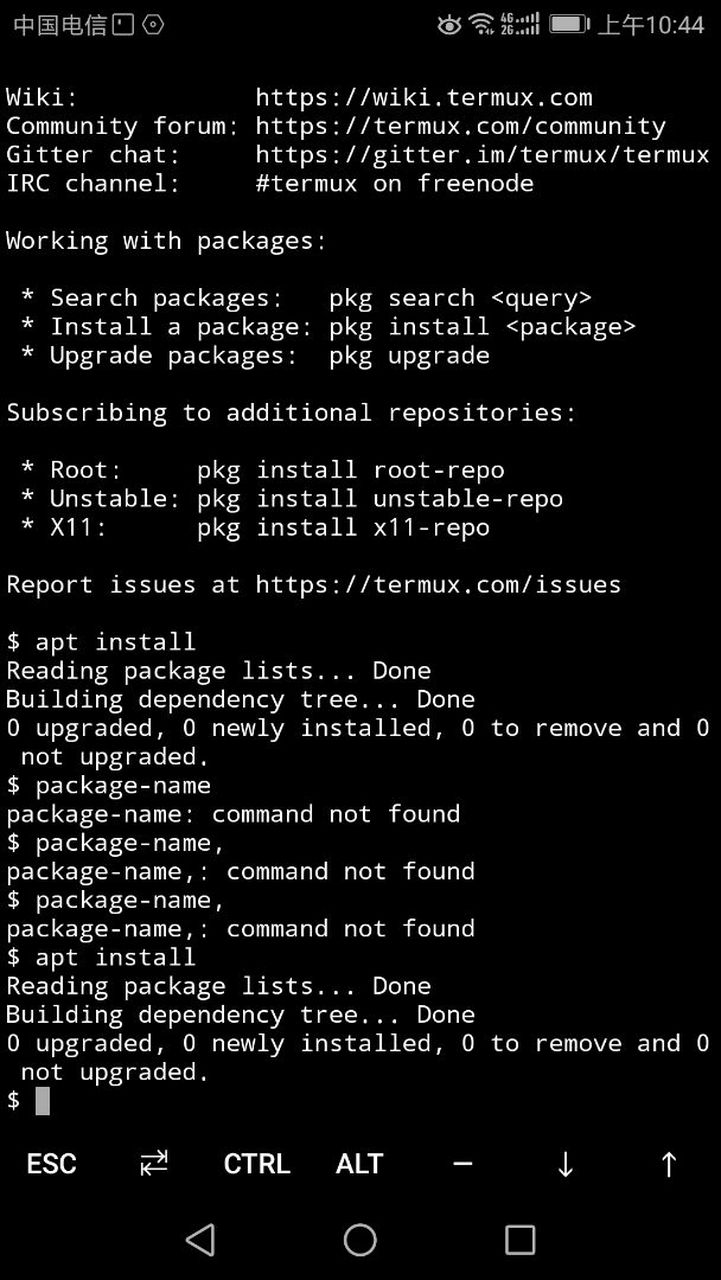
Task: Open the termux.com/issues link
Action: (438, 585)
